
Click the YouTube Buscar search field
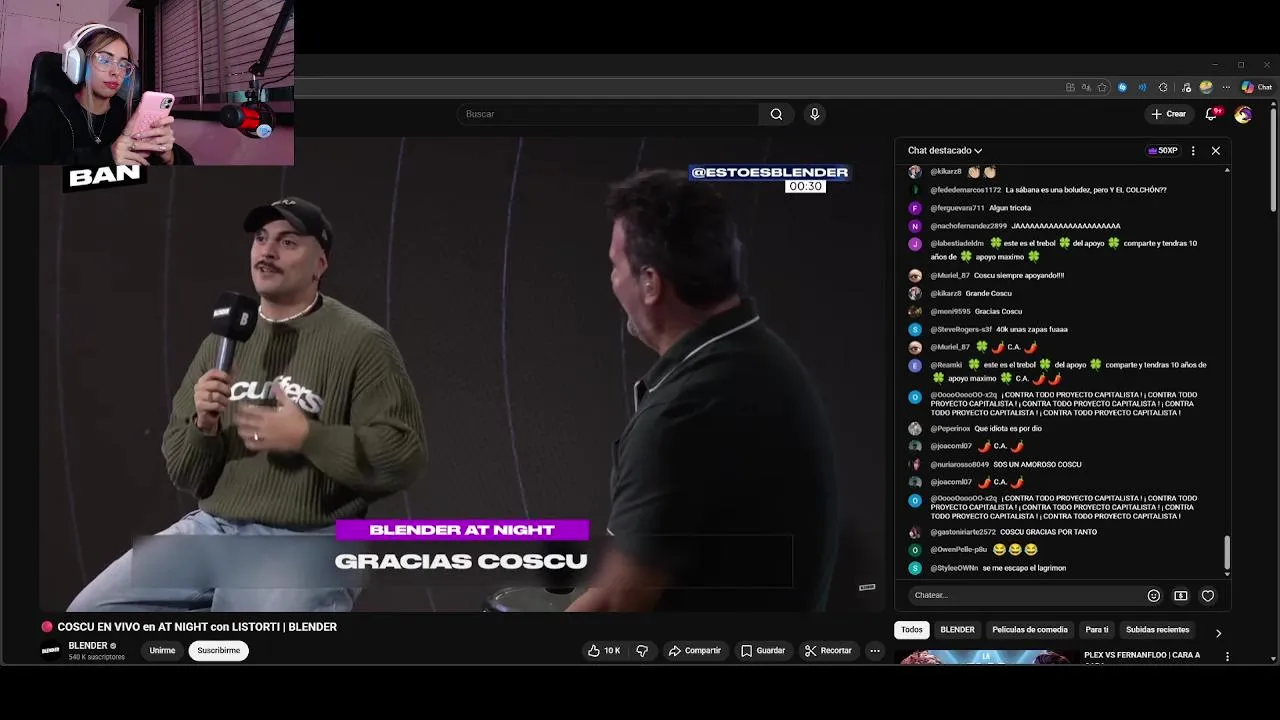(608, 114)
